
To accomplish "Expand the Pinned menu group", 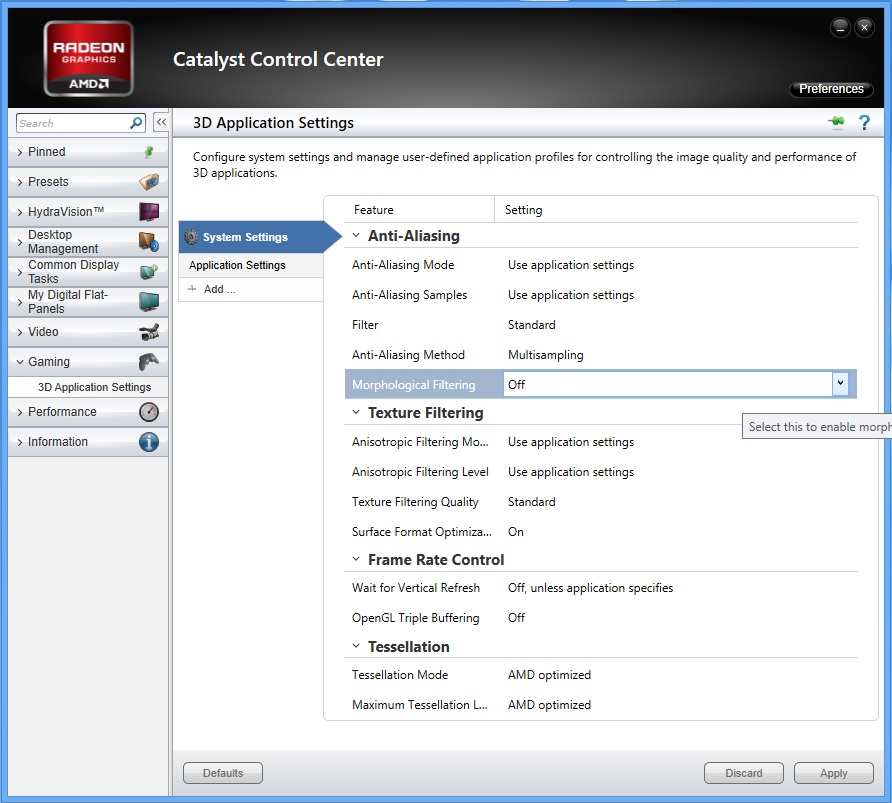I will [20, 152].
